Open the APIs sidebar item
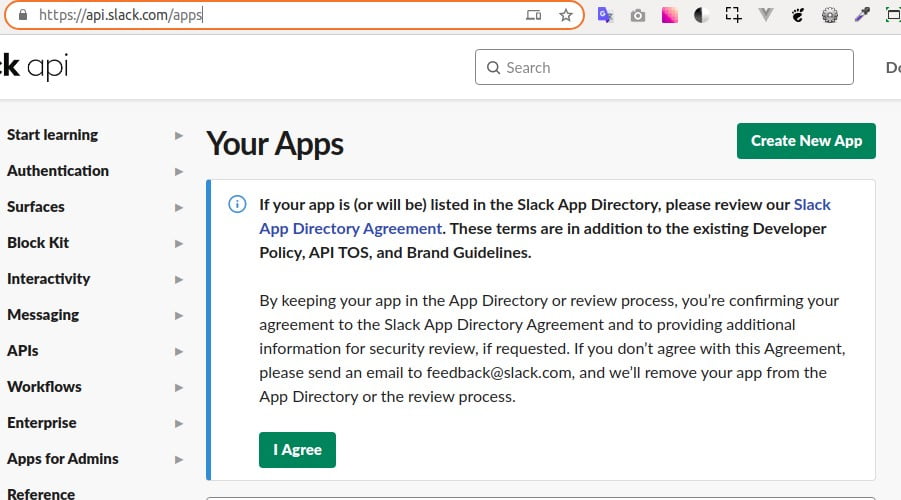The height and width of the screenshot is (500, 901). coord(22,351)
